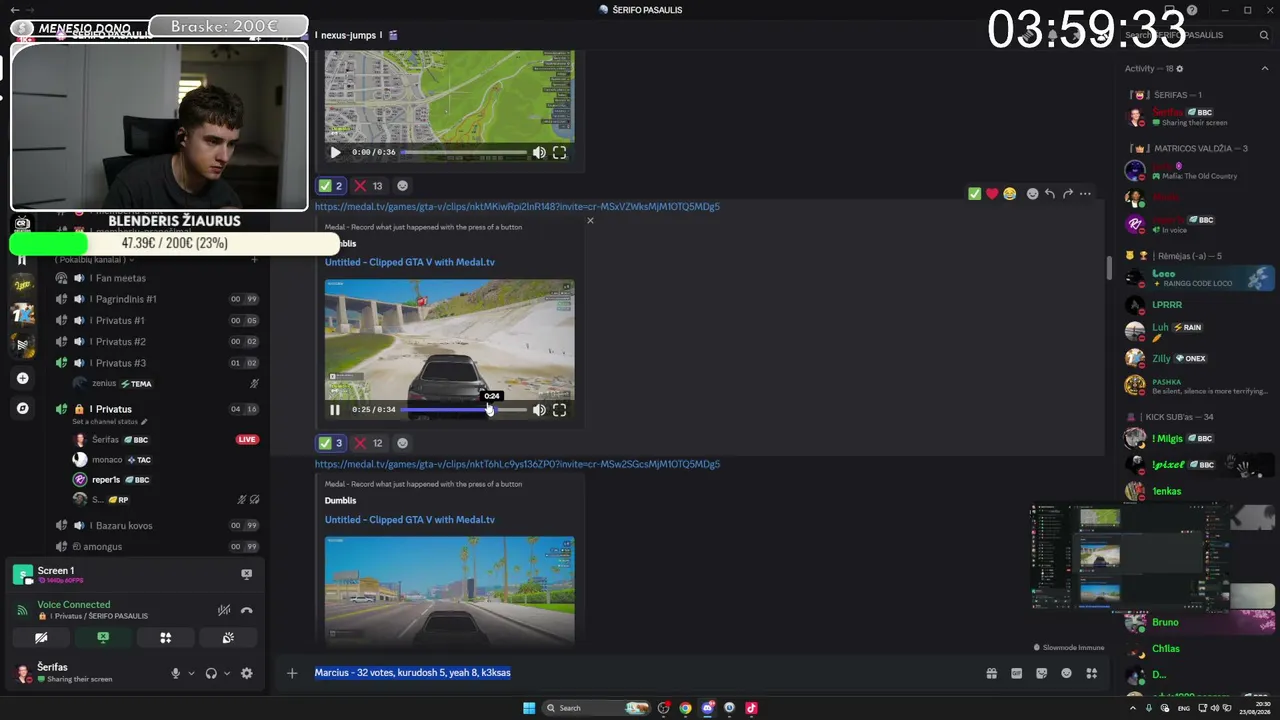Pause the video at 0:25 / 0:34
This screenshot has width=1280, height=720.
coord(335,409)
